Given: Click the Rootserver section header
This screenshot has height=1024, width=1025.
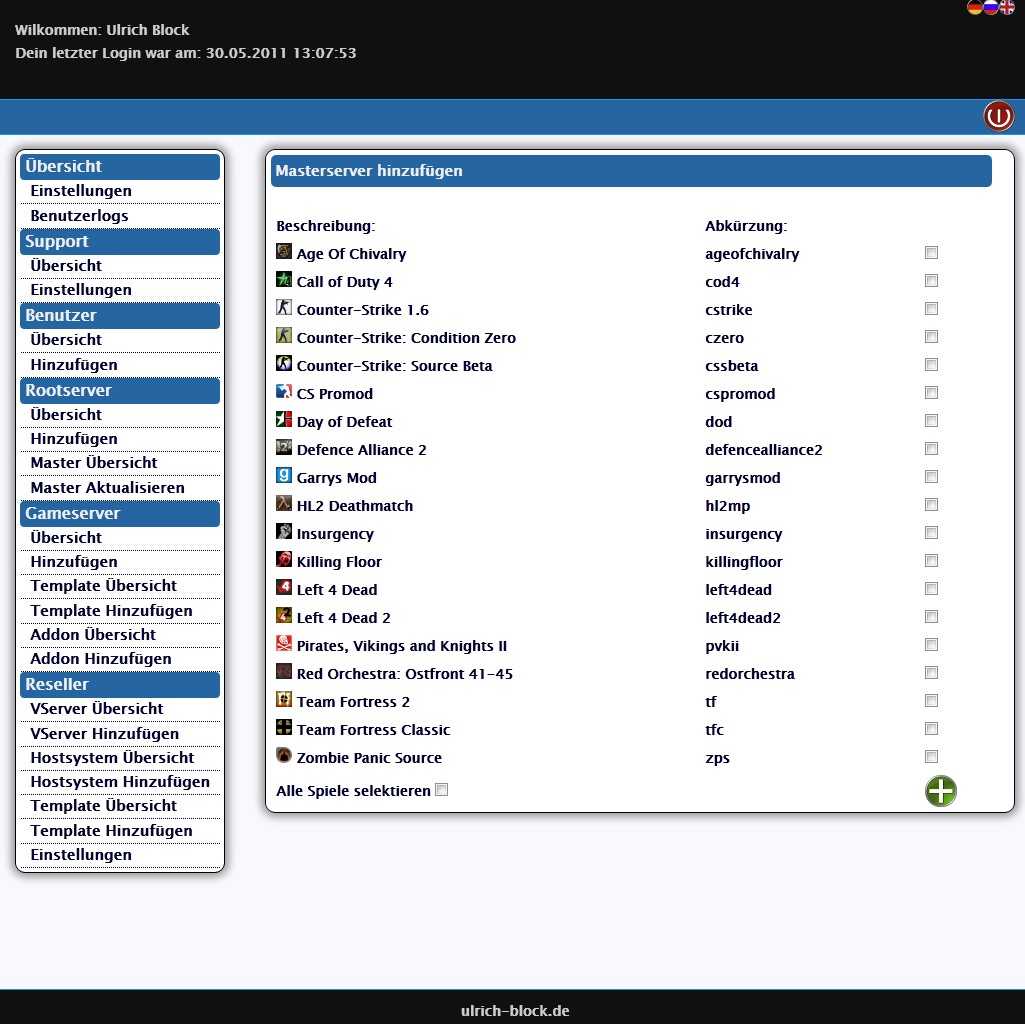Looking at the screenshot, I should [120, 390].
